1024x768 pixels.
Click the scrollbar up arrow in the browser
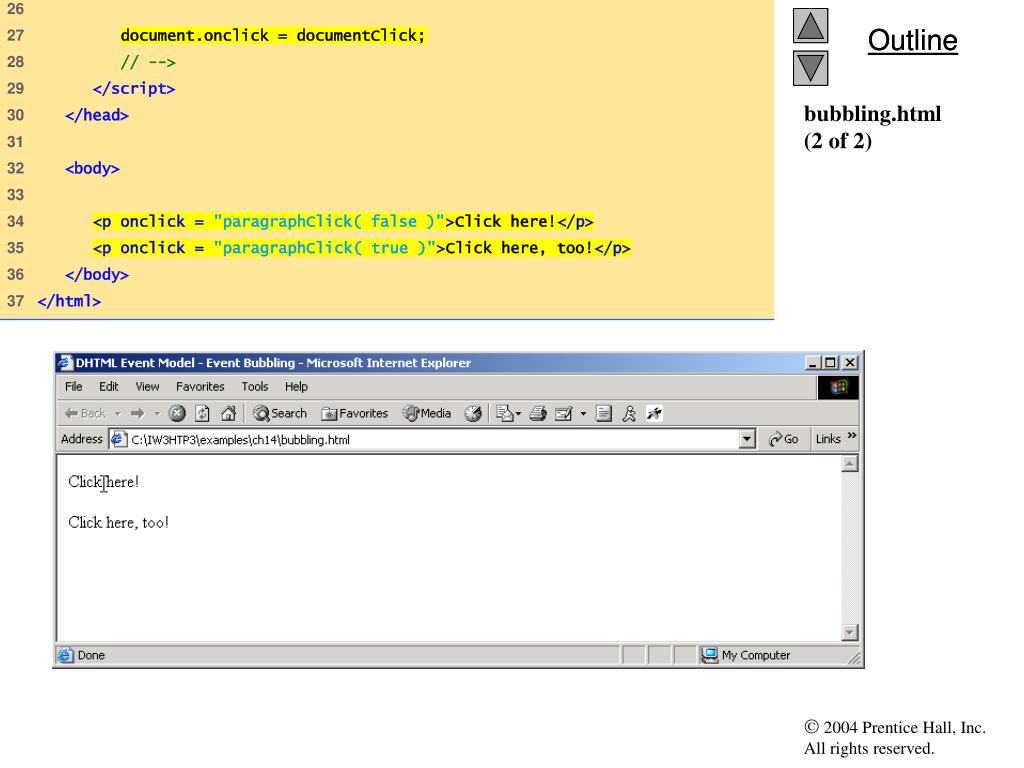850,464
